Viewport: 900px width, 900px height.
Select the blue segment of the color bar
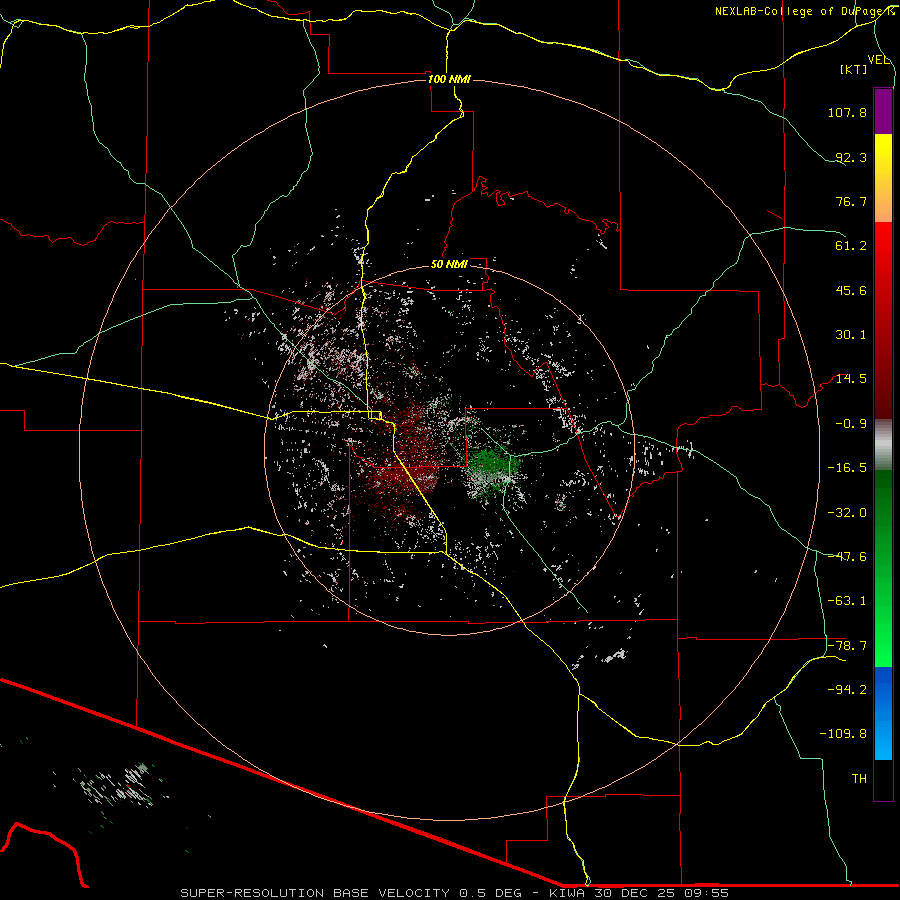tap(883, 713)
